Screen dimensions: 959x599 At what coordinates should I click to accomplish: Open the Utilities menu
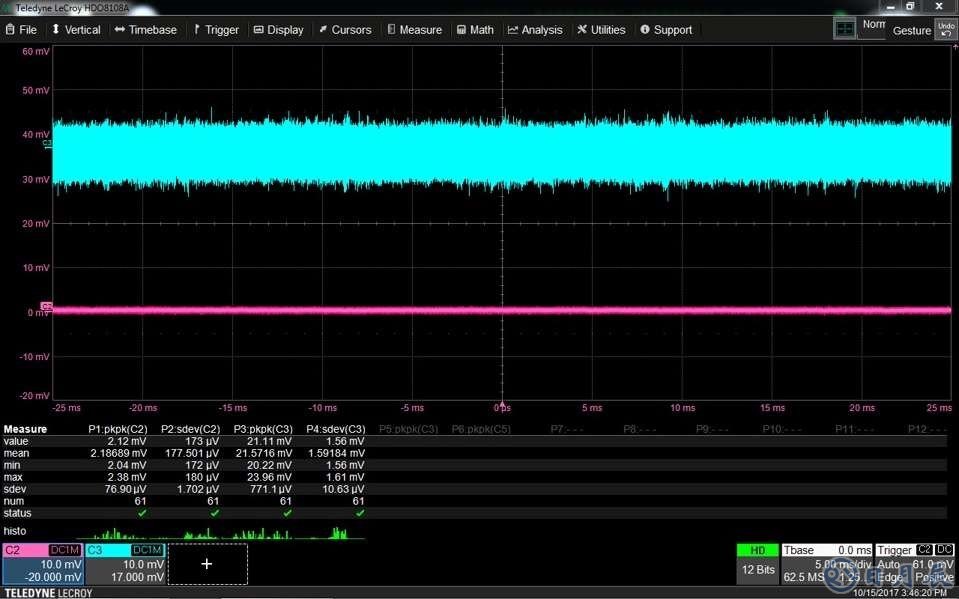[x=601, y=30]
